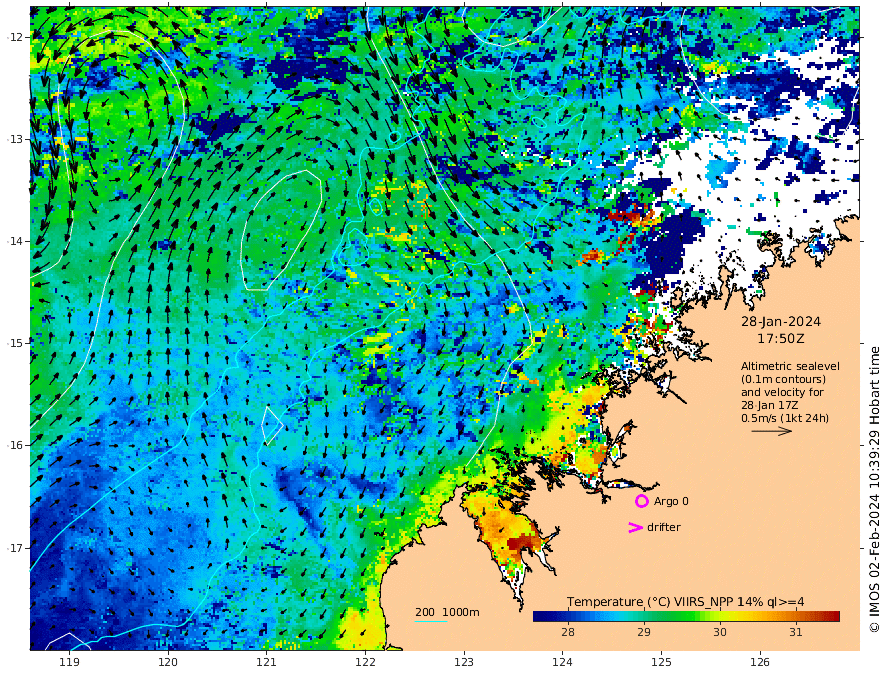Image resolution: width=880 pixels, height=680 pixels.
Task: Click the 'and velocity for' caption line
Action: click(782, 392)
